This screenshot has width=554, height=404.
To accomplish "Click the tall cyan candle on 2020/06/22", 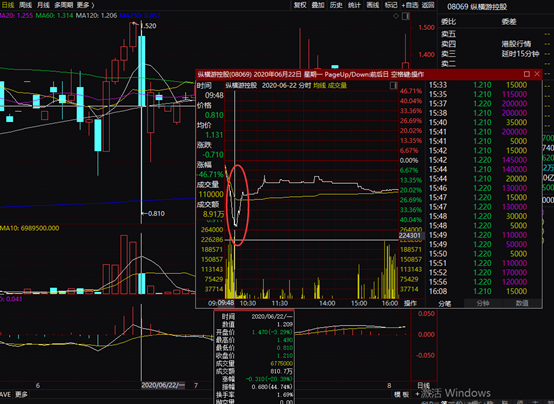I will click(142, 71).
